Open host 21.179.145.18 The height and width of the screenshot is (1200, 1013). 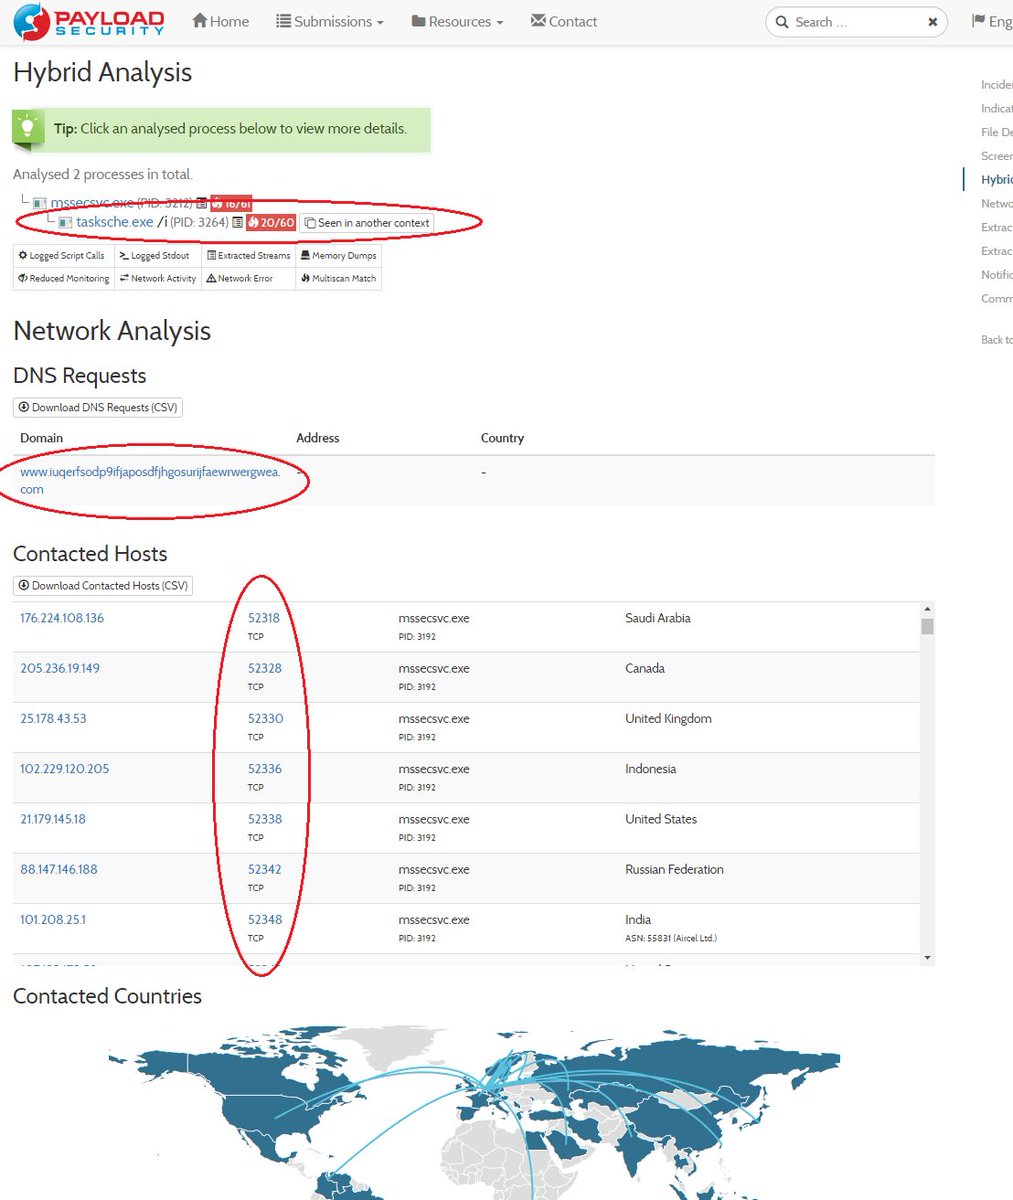(x=53, y=819)
